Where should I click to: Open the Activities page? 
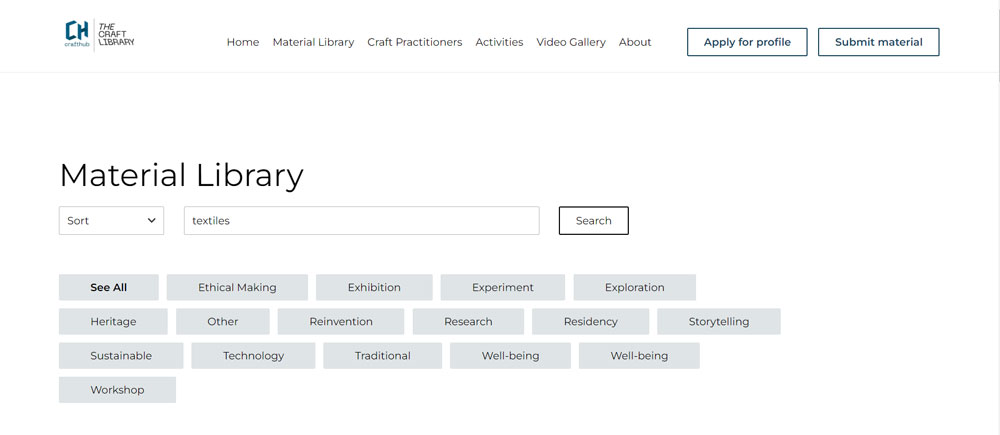pyautogui.click(x=499, y=42)
